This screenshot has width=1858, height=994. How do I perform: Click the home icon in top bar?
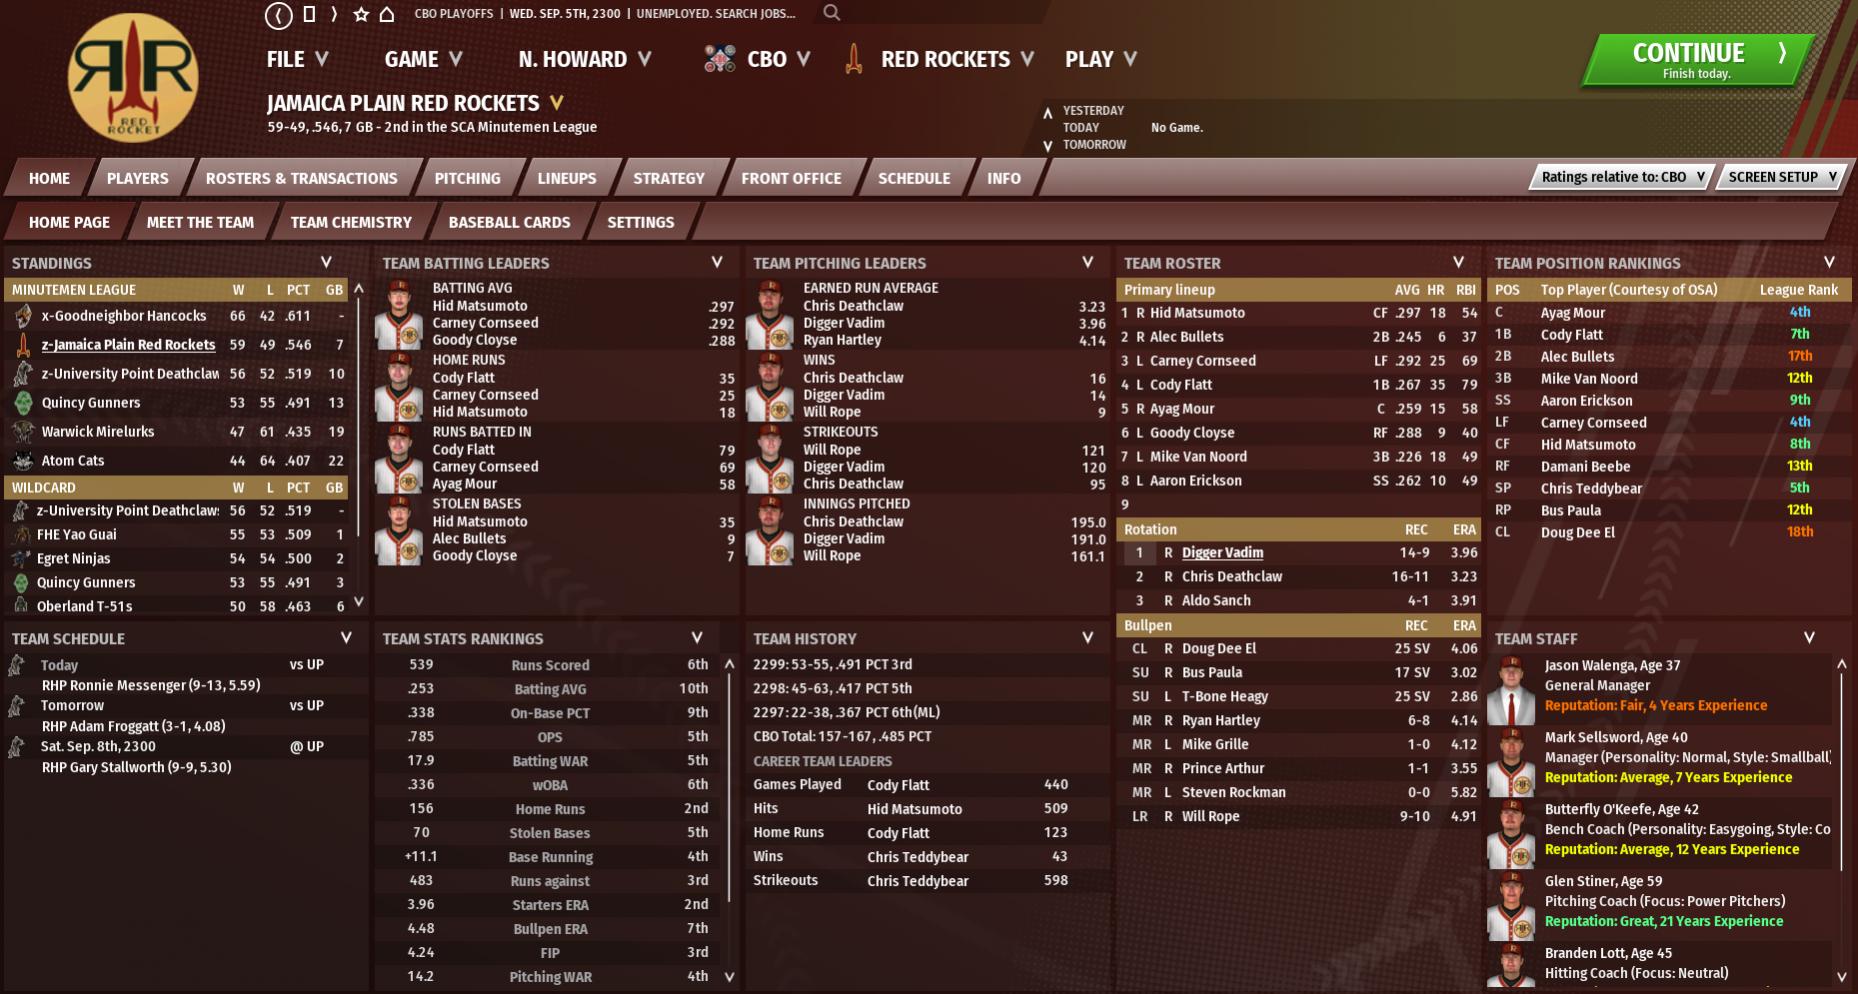coord(387,14)
